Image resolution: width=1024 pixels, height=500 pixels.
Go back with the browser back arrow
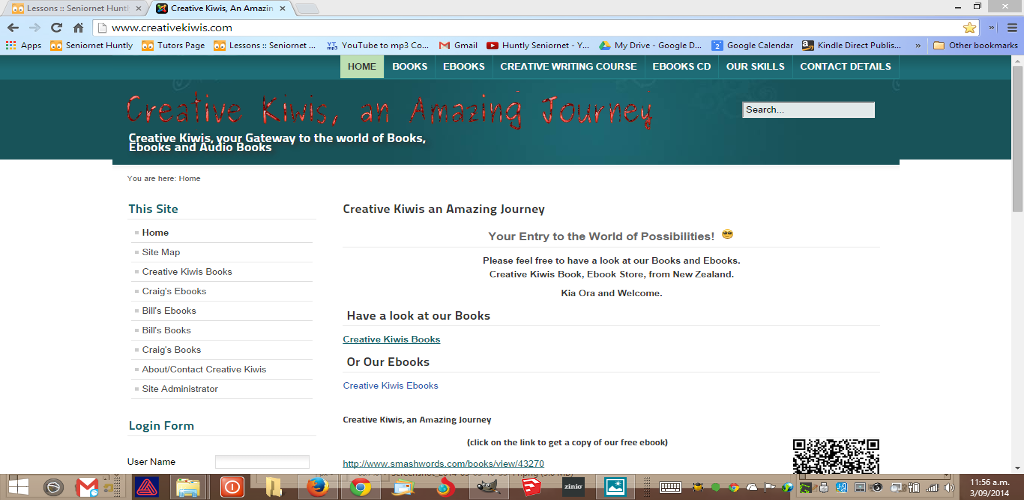click(13, 27)
